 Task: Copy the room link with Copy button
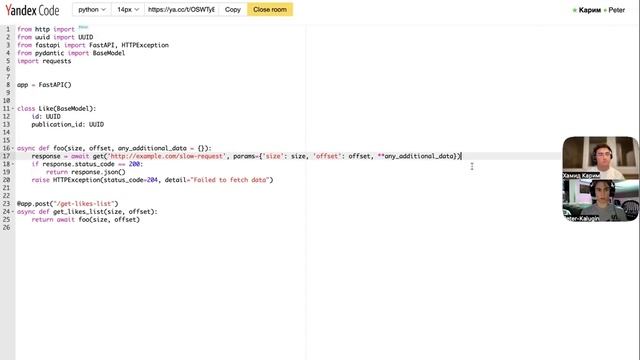click(x=233, y=9)
